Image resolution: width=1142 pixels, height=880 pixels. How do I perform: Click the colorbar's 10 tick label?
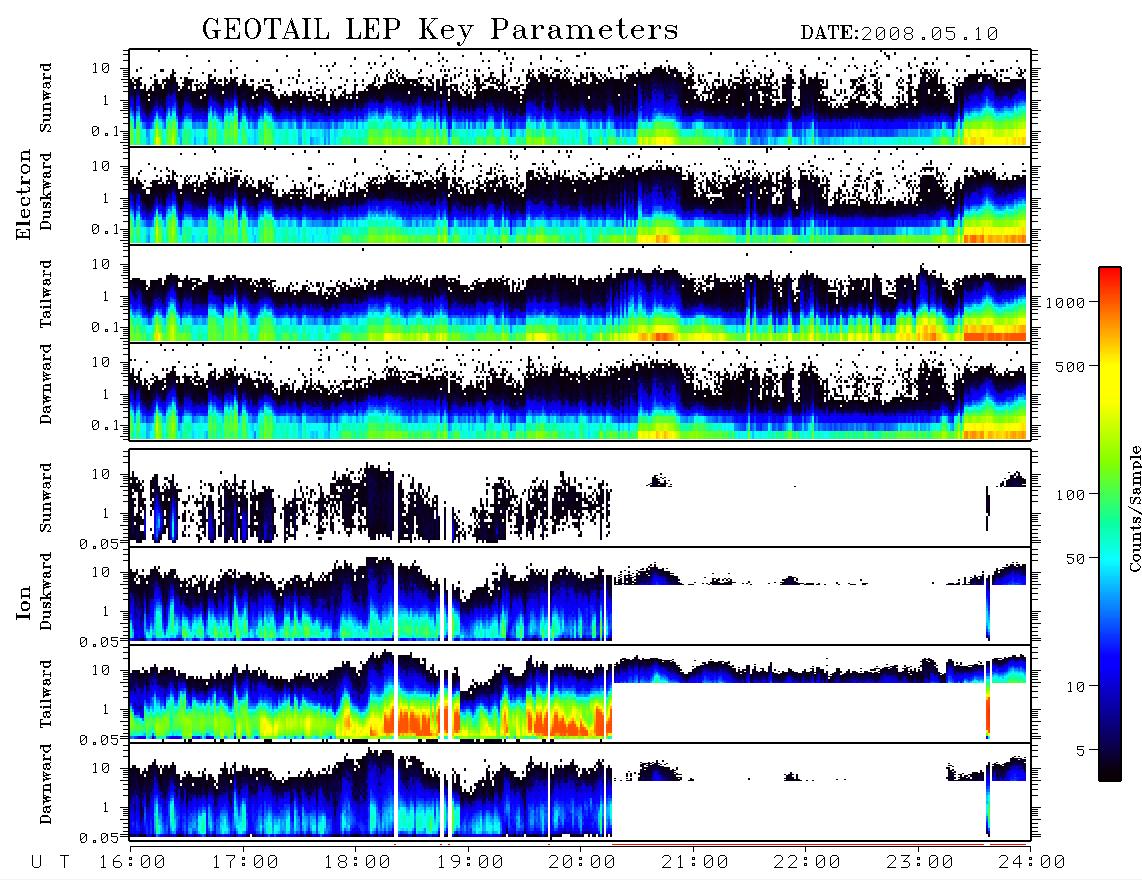point(1074,687)
